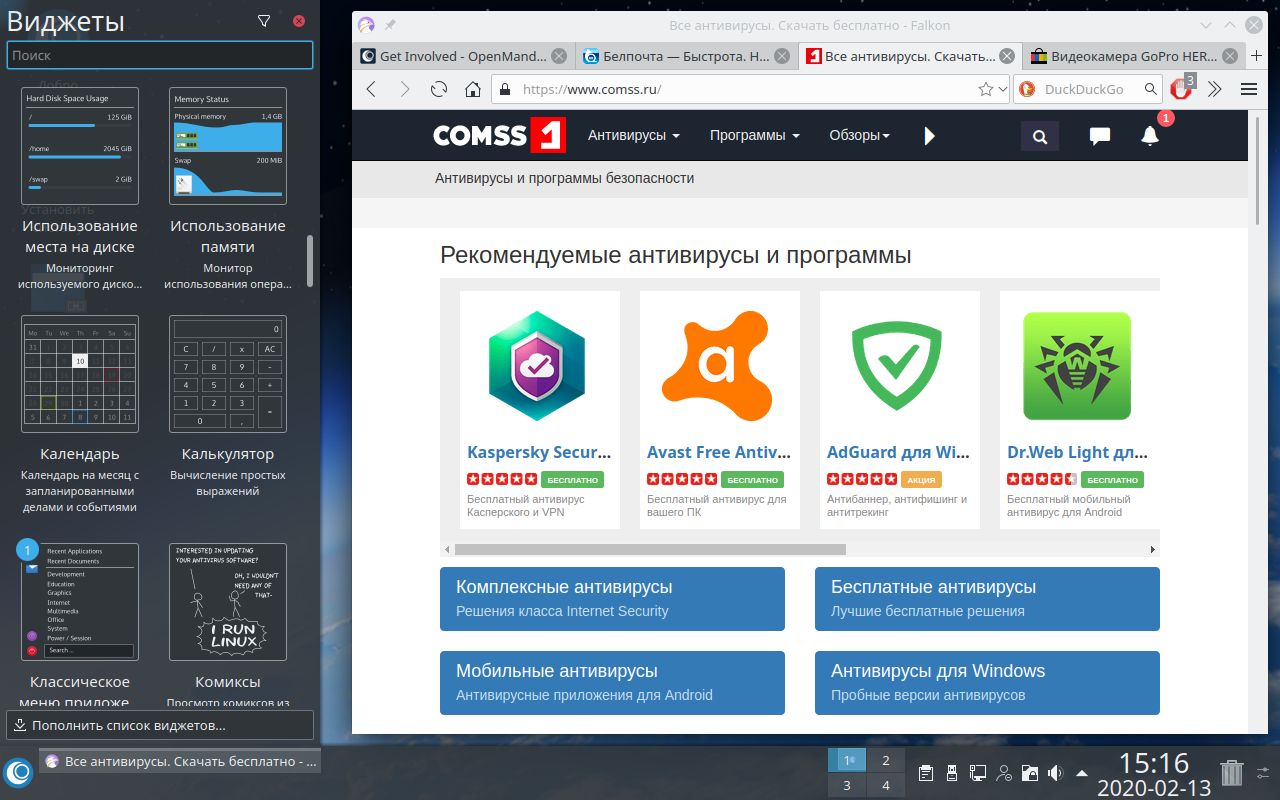Open the comments chat bubble icon
Image resolution: width=1280 pixels, height=800 pixels.
click(1100, 137)
